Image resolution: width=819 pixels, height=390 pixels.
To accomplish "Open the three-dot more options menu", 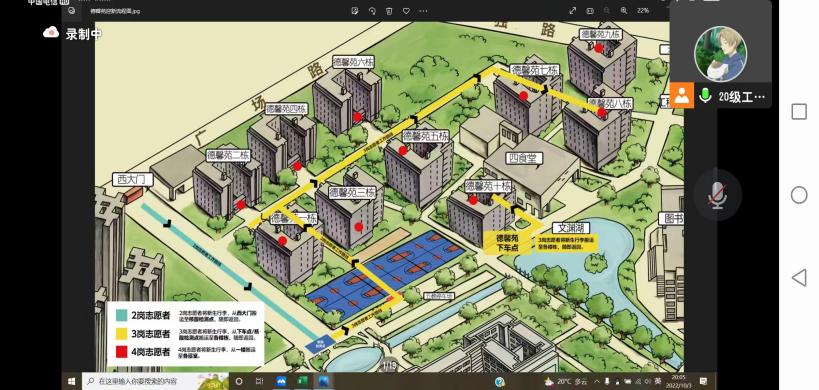I will (x=424, y=11).
